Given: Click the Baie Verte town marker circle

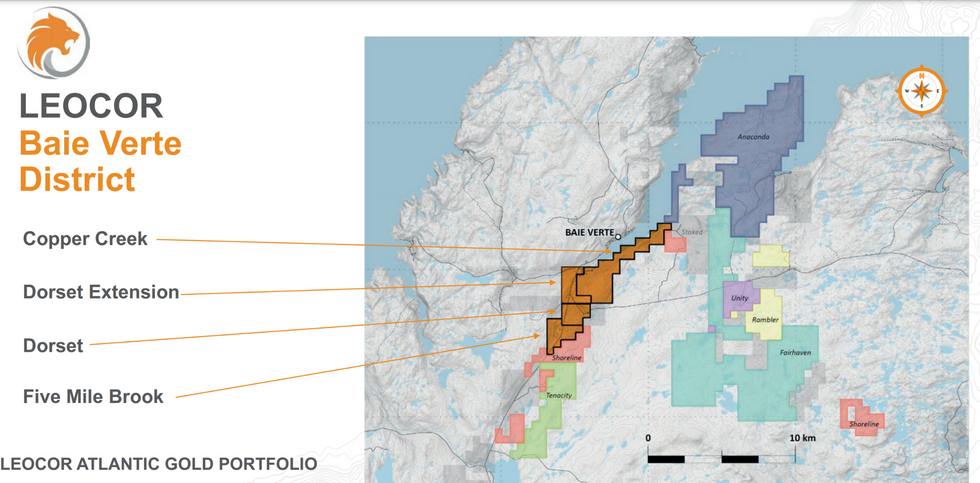Looking at the screenshot, I should pos(618,237).
